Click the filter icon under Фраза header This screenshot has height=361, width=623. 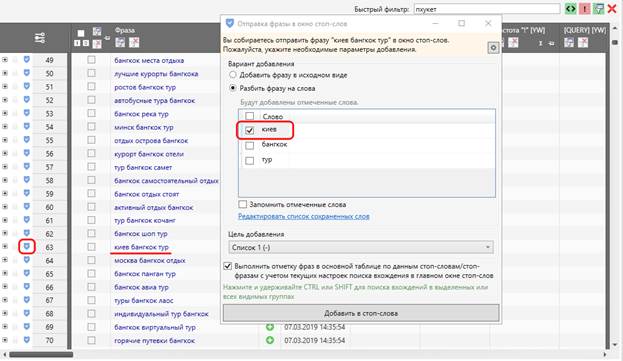[x=120, y=42]
